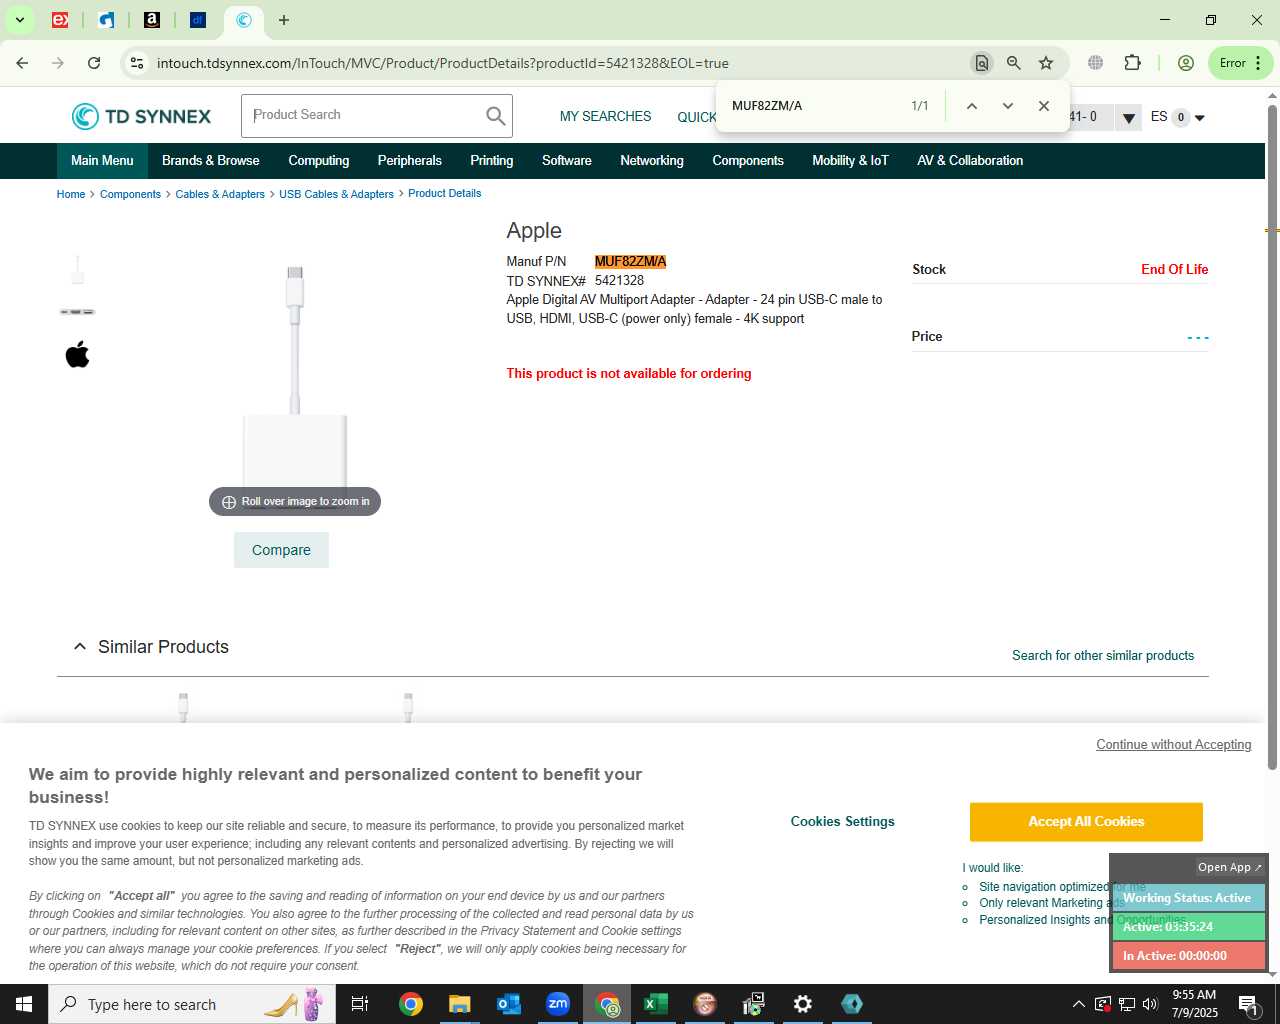This screenshot has width=1280, height=1024.
Task: Open Outlook from taskbar
Action: [x=508, y=1004]
